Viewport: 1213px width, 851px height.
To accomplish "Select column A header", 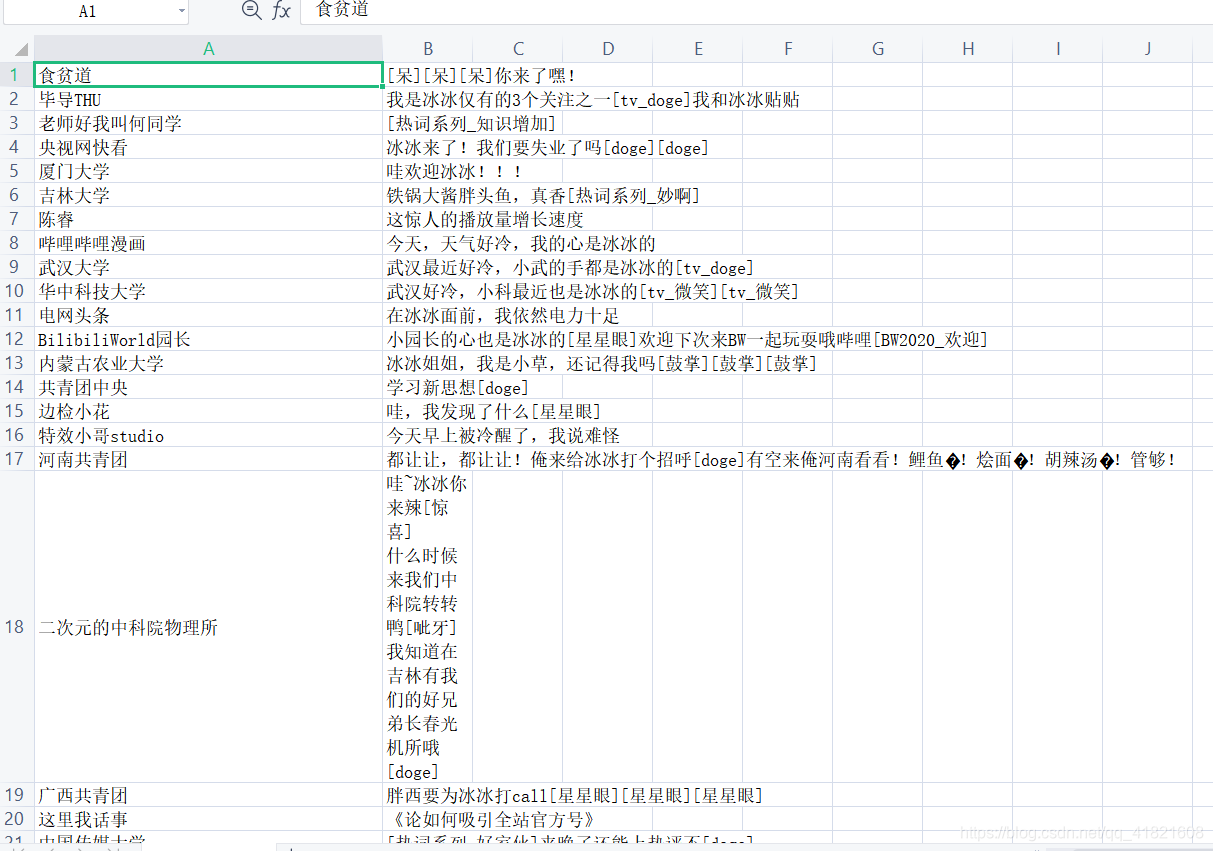I will click(x=209, y=48).
